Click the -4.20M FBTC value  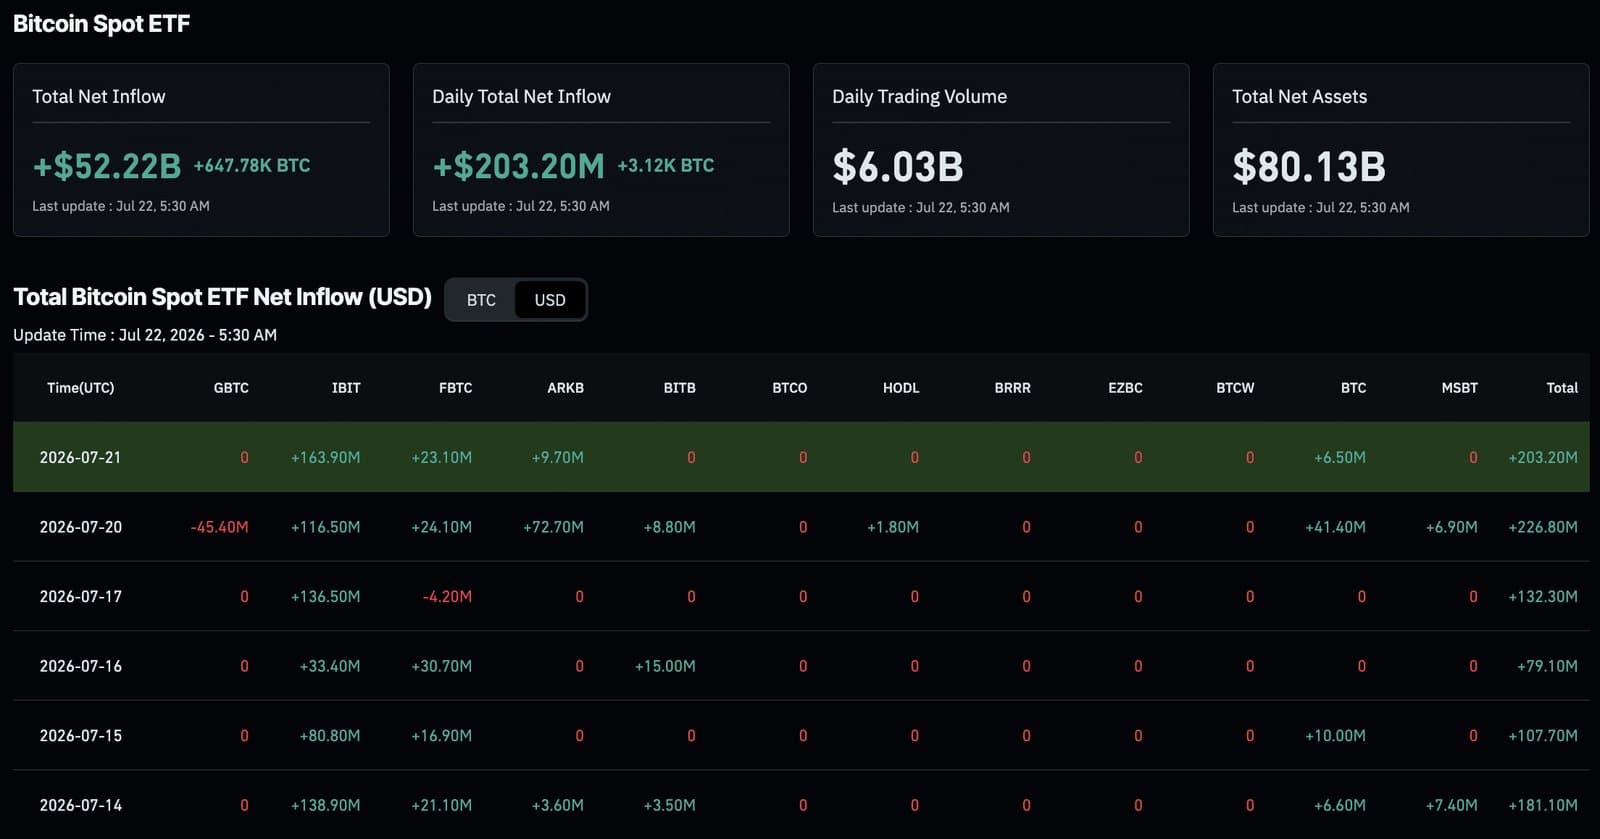click(447, 596)
